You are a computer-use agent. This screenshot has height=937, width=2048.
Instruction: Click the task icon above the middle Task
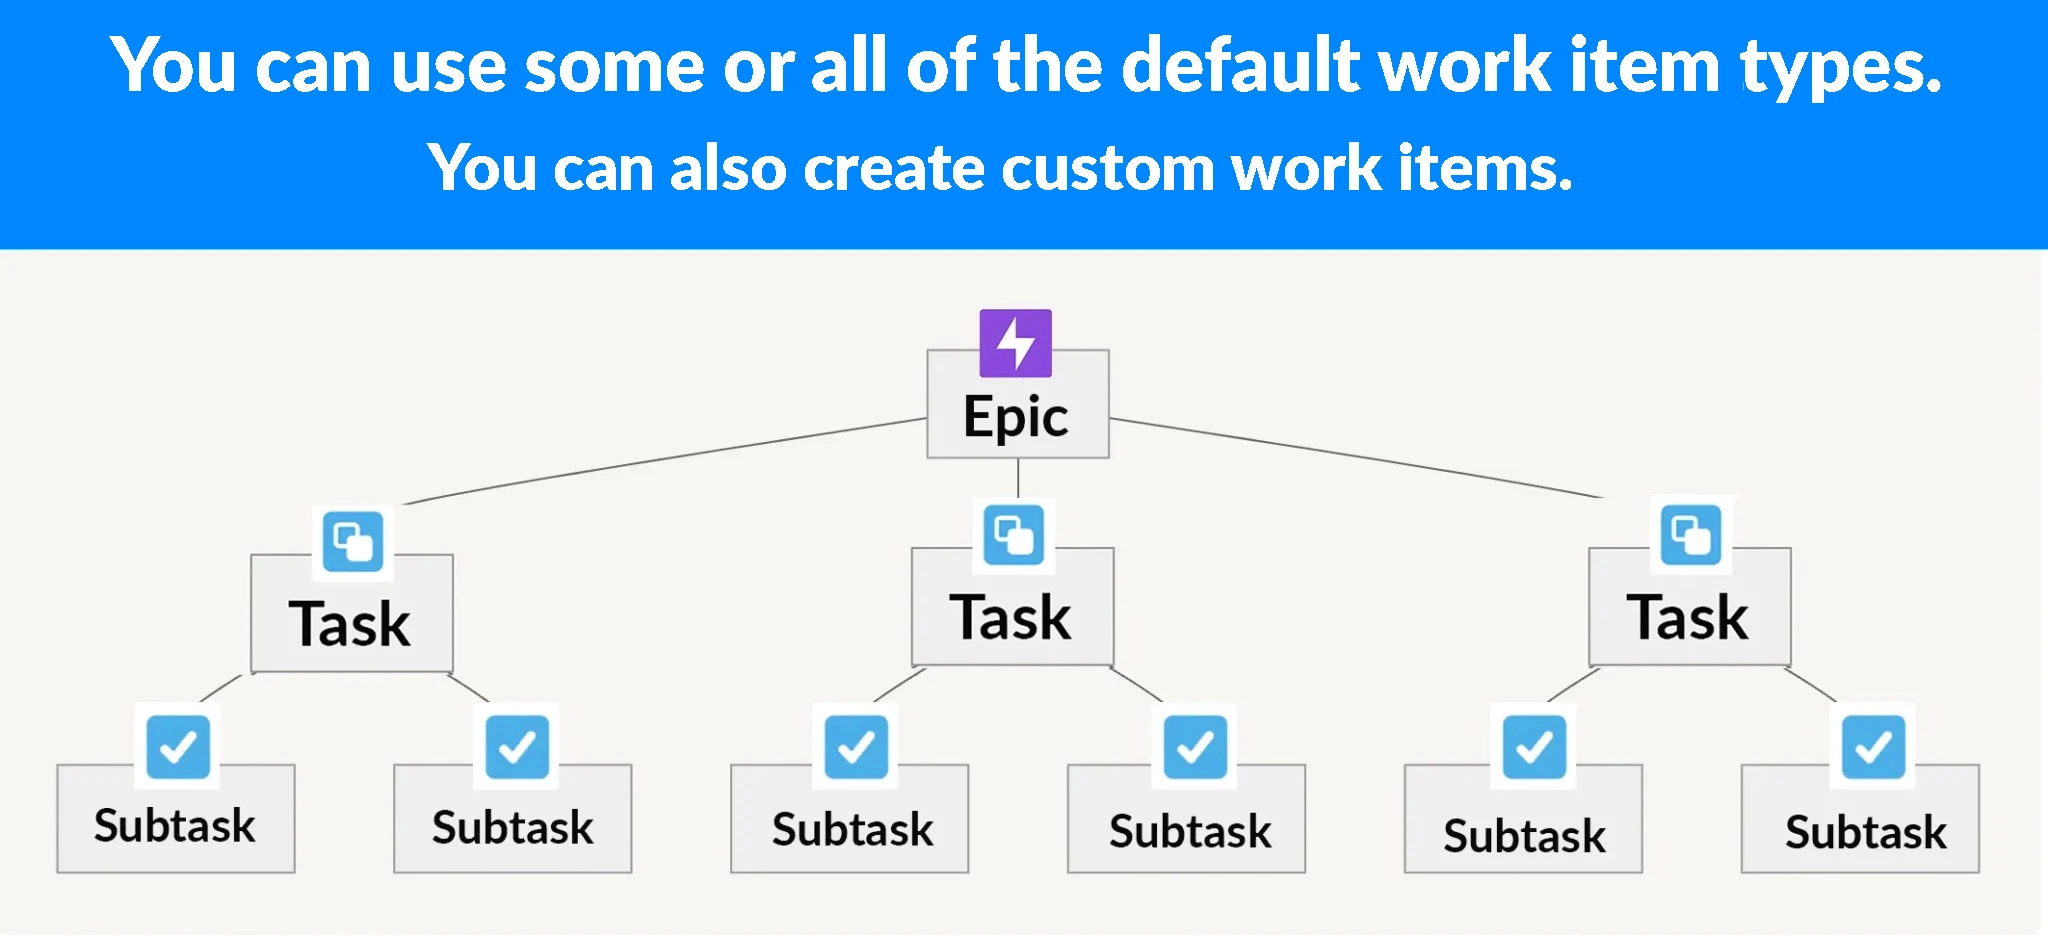click(x=1013, y=535)
